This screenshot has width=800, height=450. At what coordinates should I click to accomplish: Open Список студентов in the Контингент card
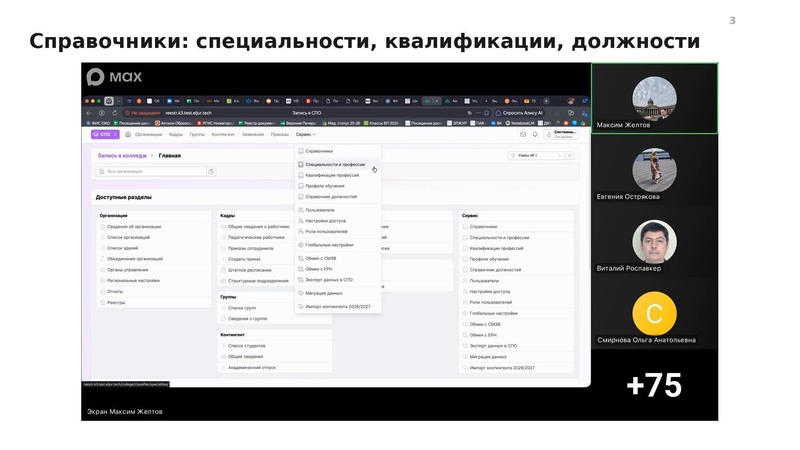point(246,345)
